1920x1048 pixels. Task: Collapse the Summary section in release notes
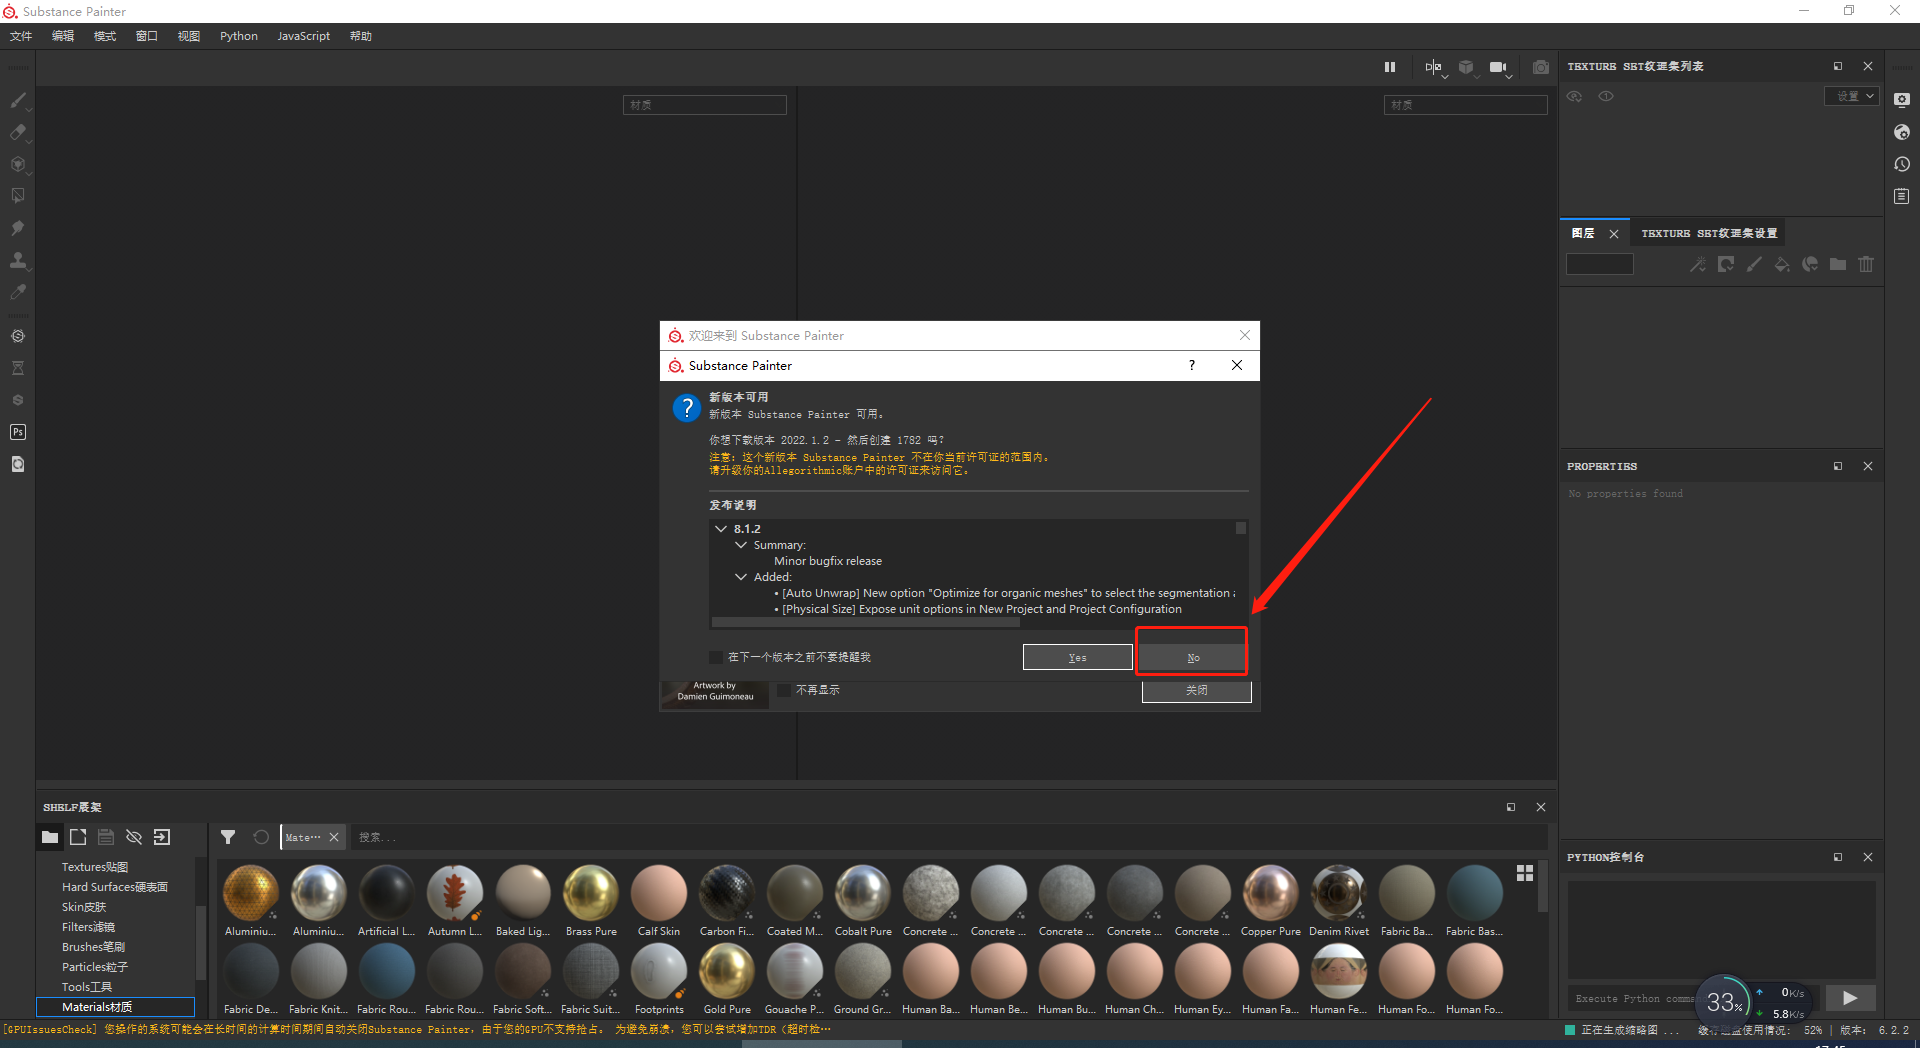pos(741,545)
